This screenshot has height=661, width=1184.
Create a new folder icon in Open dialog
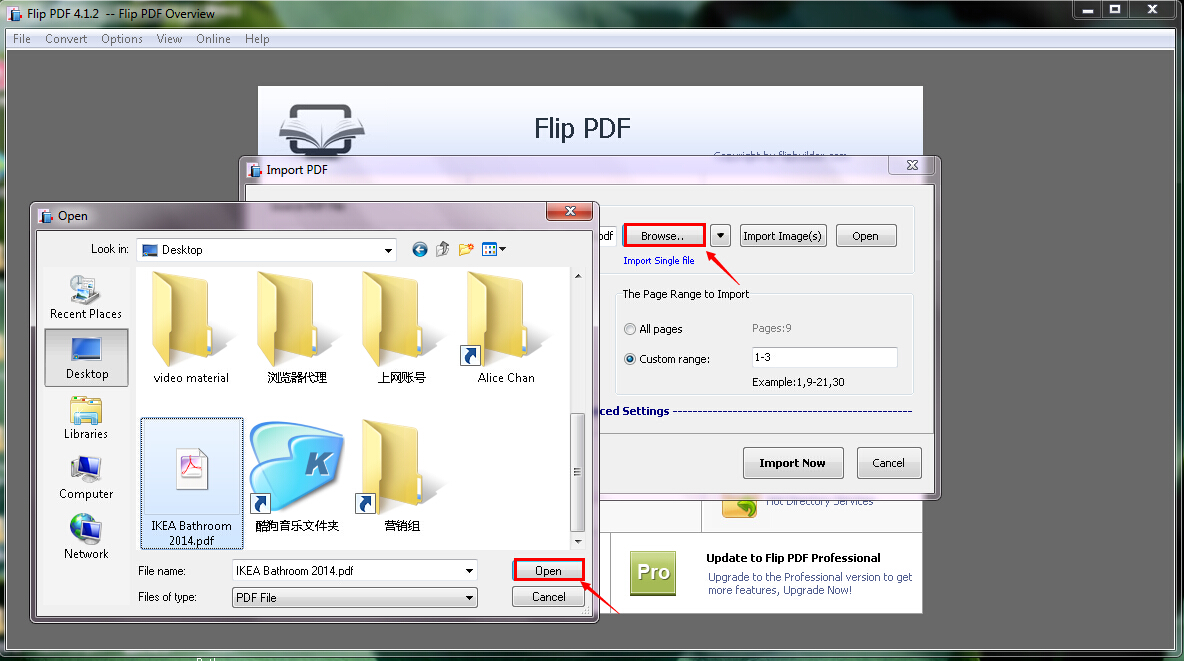point(466,249)
